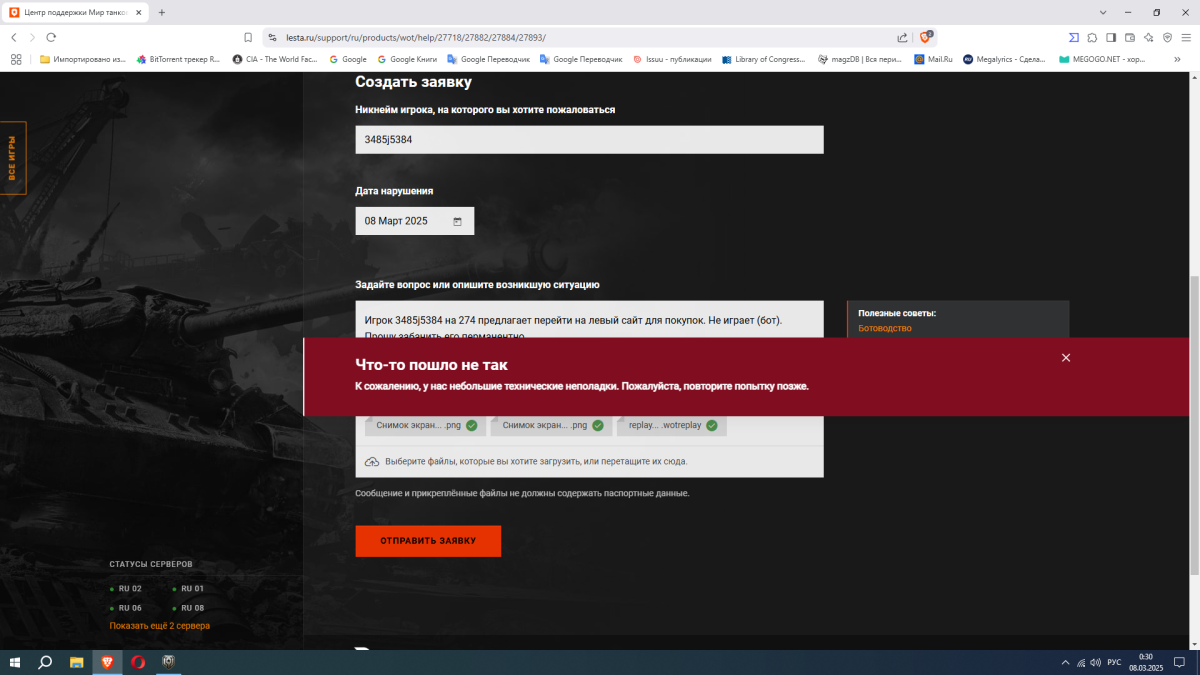Select the Центр поддержки Мир танков tab

coord(76,12)
